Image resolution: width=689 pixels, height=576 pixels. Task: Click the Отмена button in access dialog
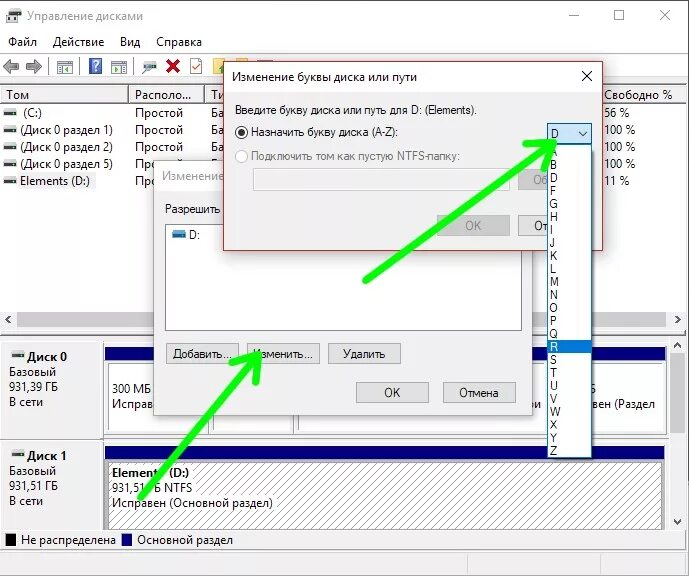click(x=479, y=392)
